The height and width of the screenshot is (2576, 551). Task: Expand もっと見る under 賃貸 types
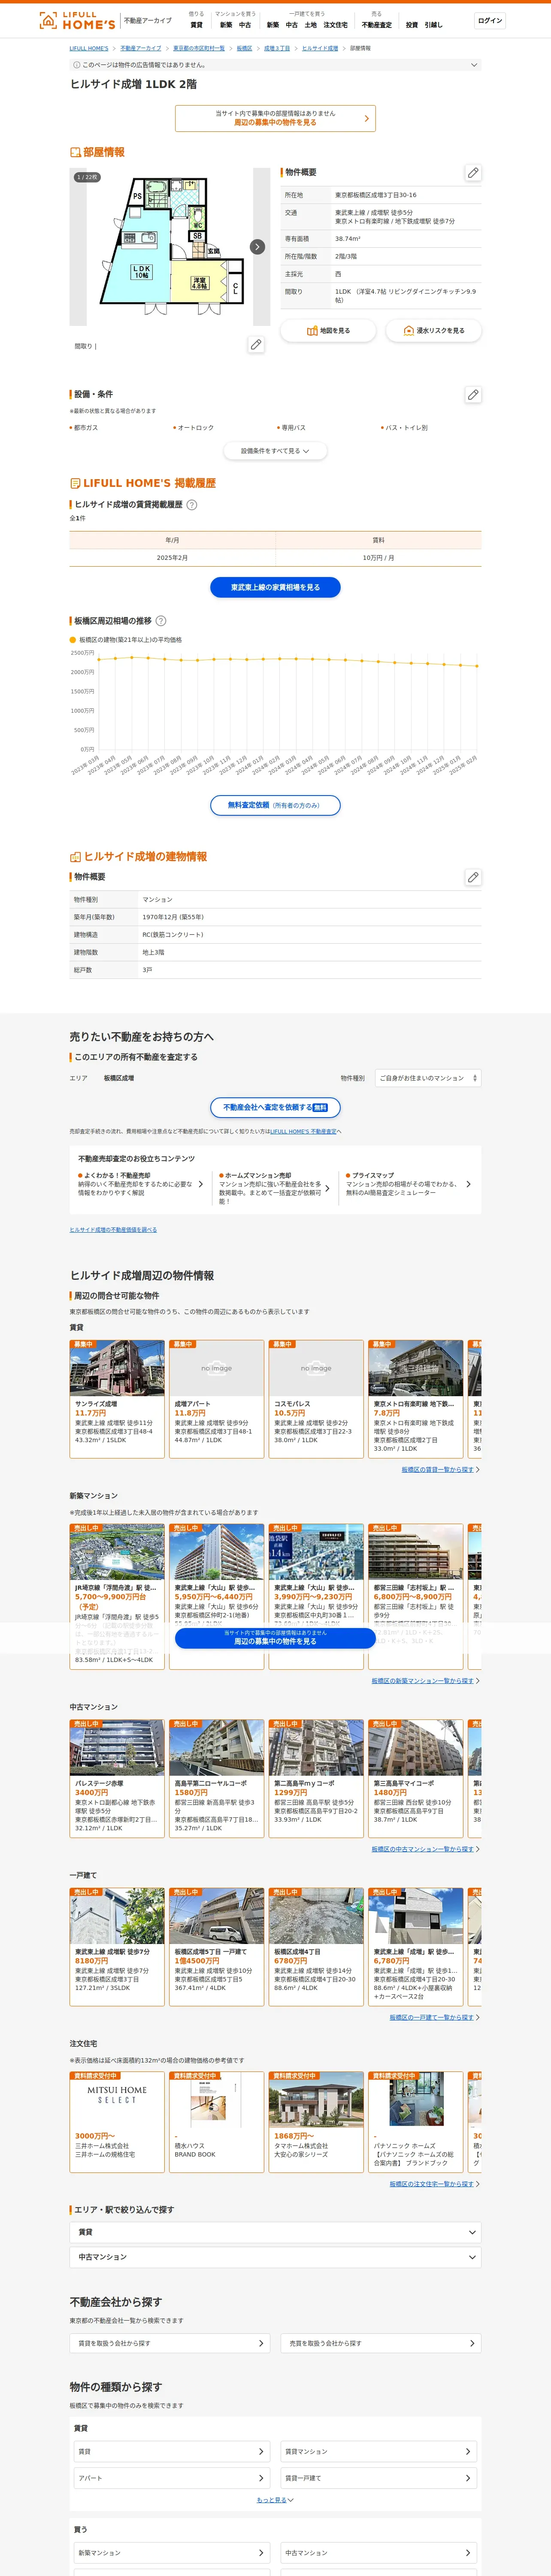click(275, 2500)
